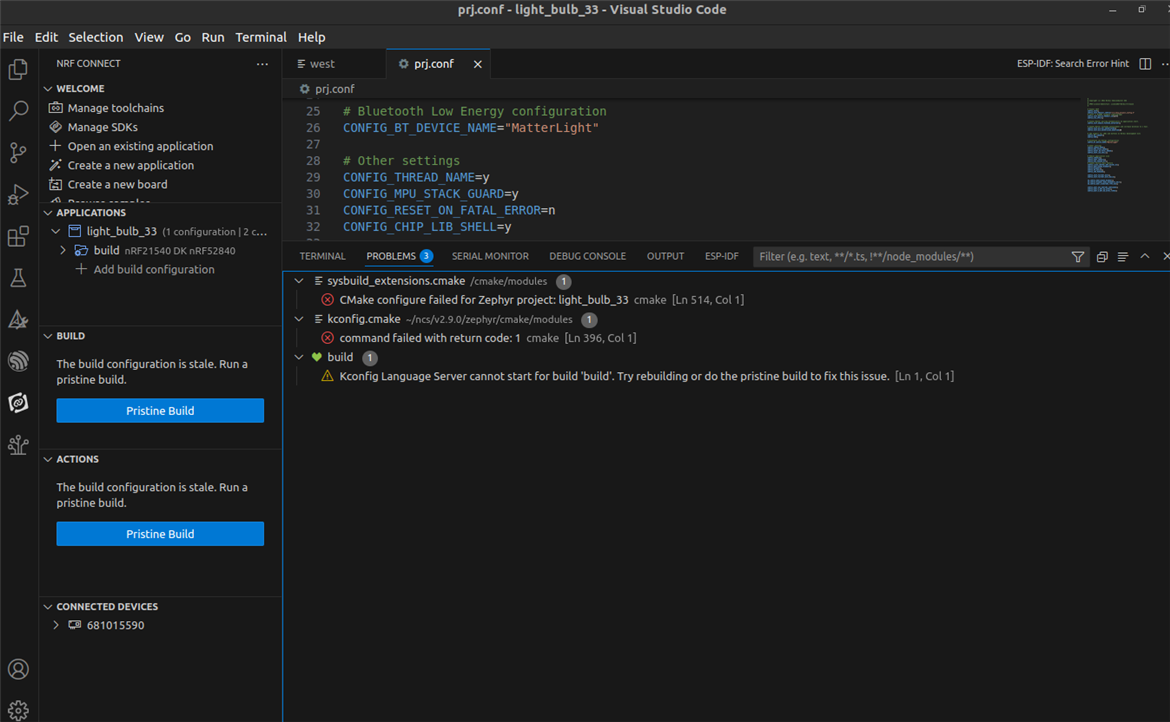
Task: Collapse kconfig.cmake problem group
Action: point(299,319)
